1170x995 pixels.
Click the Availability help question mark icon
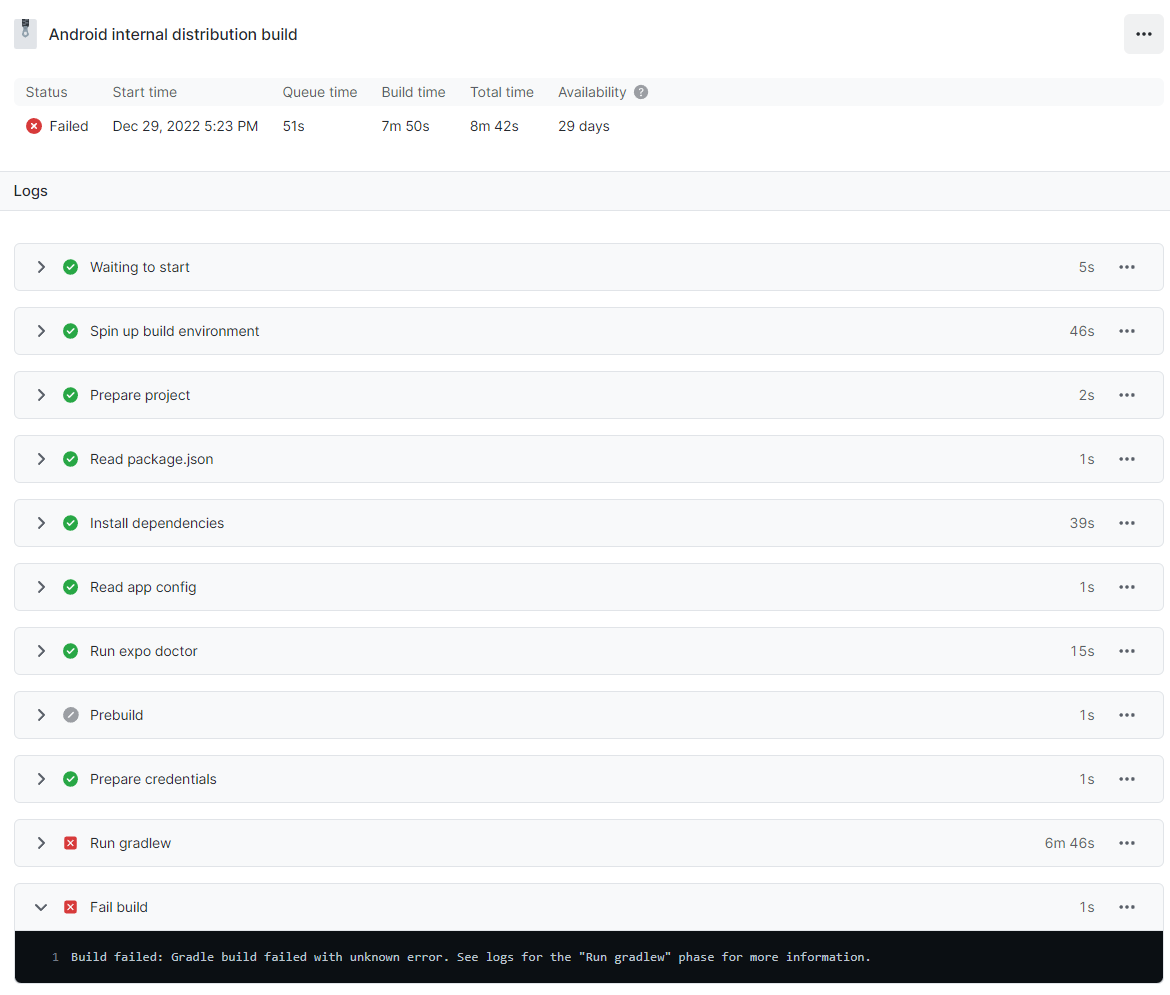[x=641, y=92]
